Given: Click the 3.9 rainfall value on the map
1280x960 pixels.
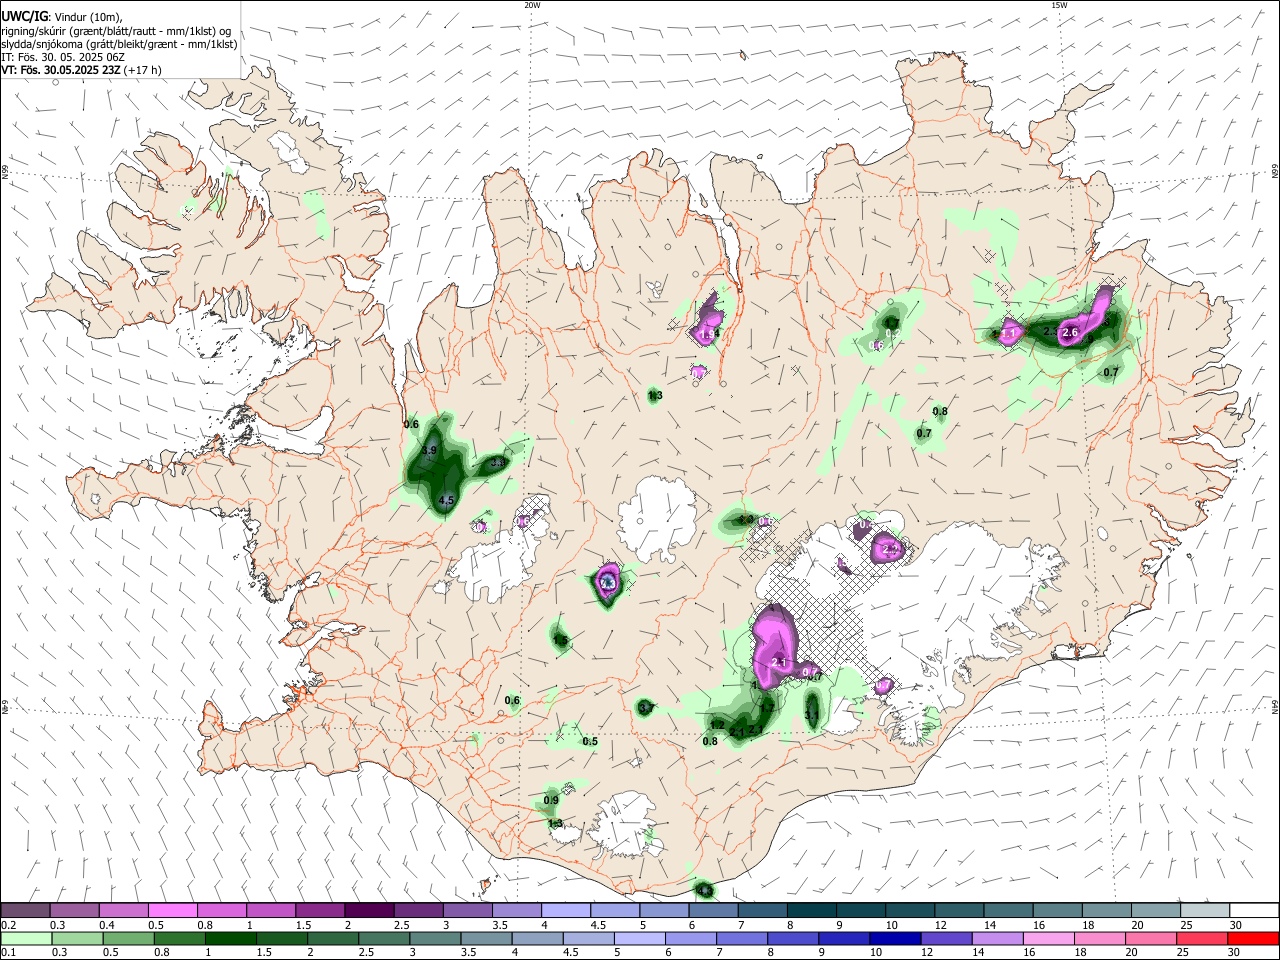Looking at the screenshot, I should click(430, 451).
